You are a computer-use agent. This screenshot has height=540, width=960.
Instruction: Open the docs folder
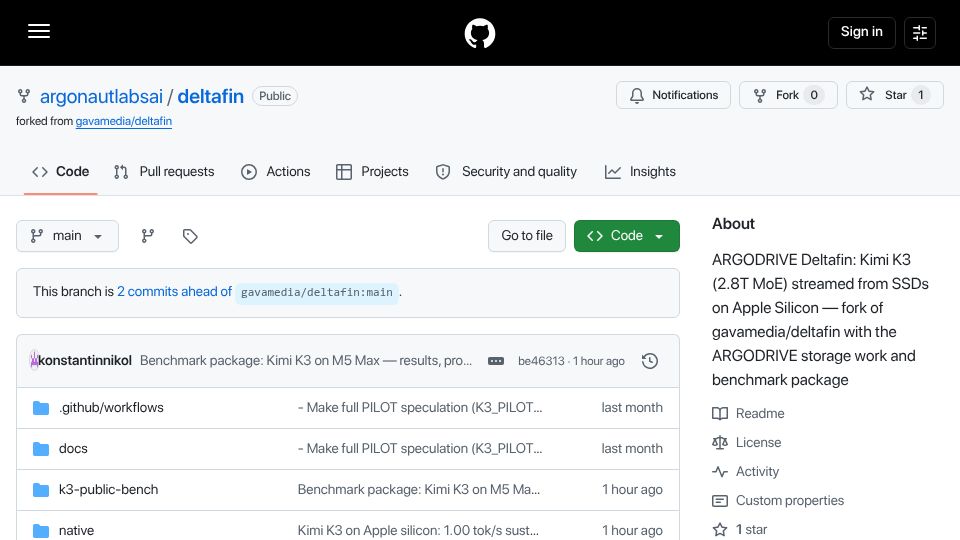(x=73, y=449)
